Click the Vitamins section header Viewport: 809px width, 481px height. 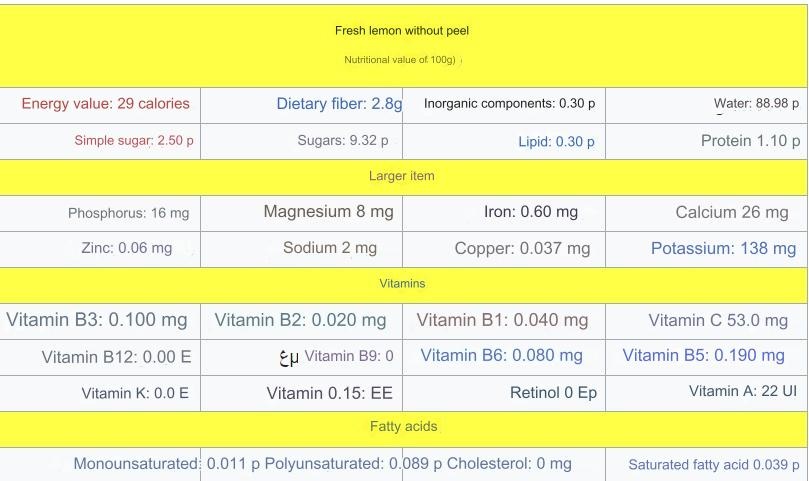(x=402, y=284)
